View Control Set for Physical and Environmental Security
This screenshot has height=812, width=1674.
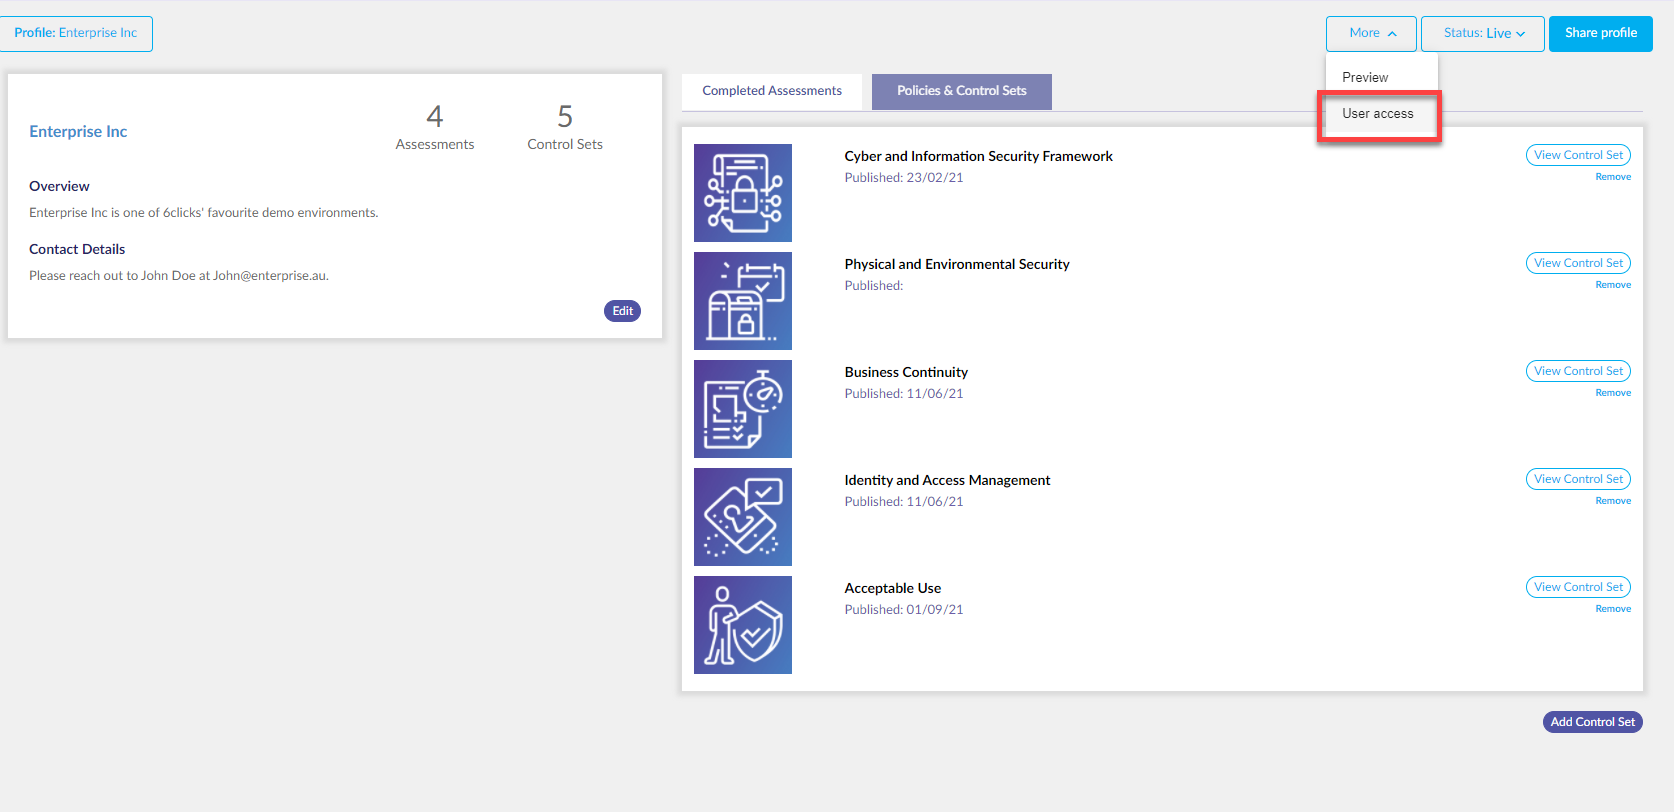pos(1579,263)
